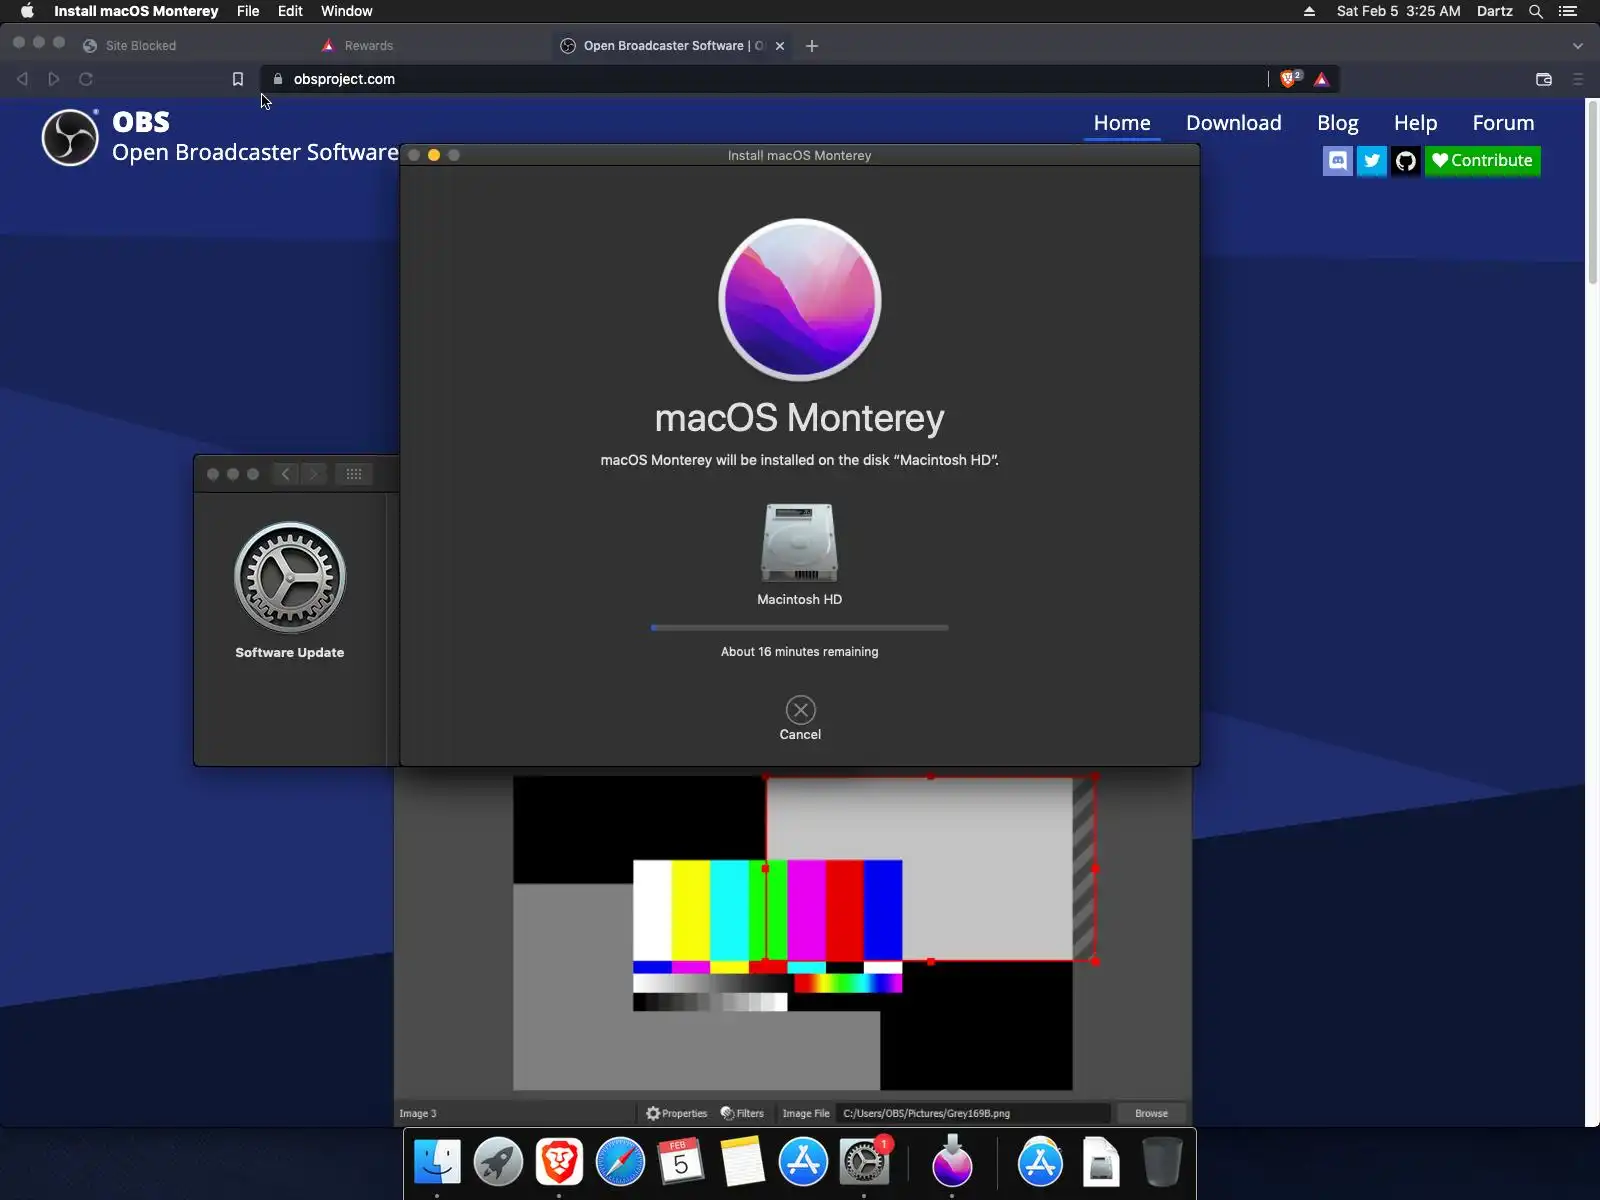Screen dimensions: 1600x1200
Task: Open the OBS Twitter icon link
Action: (1372, 161)
